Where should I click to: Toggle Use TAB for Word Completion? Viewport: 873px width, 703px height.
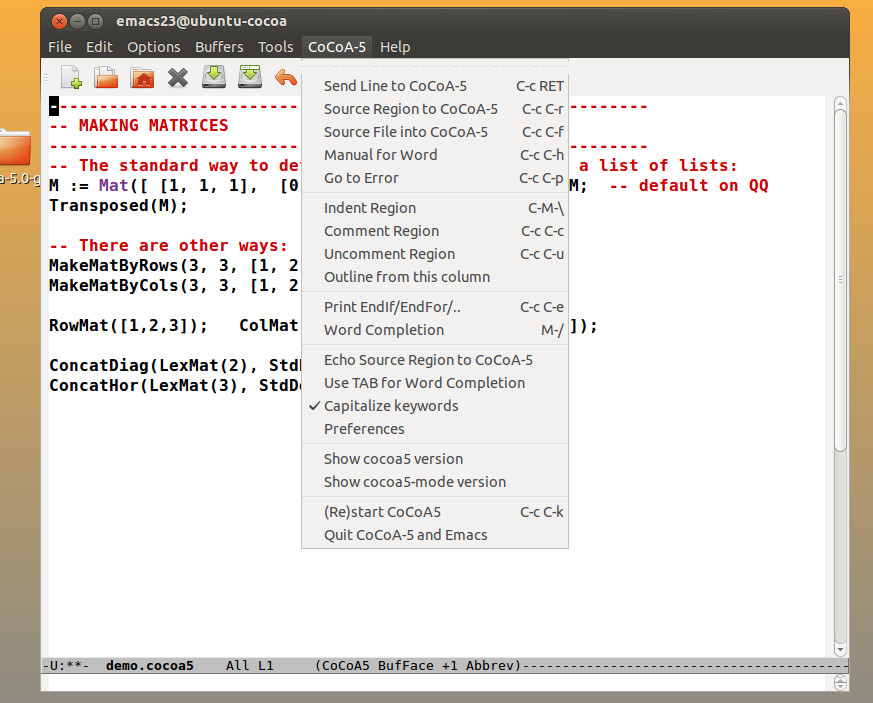click(x=434, y=383)
